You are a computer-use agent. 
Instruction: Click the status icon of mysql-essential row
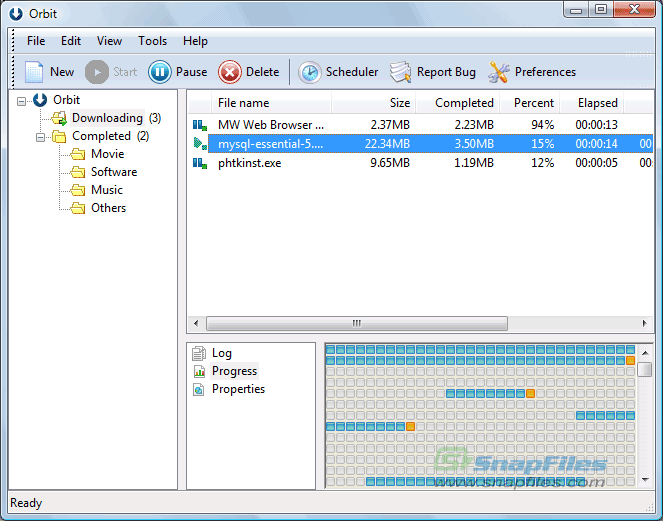pyautogui.click(x=200, y=144)
